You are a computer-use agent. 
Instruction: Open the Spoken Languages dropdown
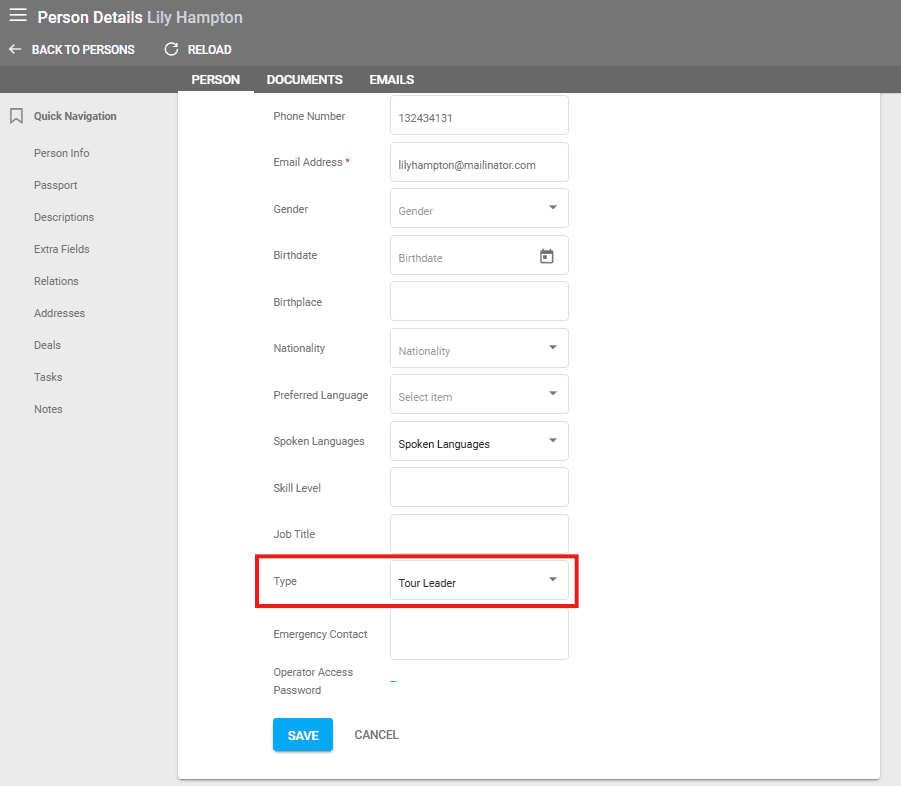pyautogui.click(x=552, y=441)
